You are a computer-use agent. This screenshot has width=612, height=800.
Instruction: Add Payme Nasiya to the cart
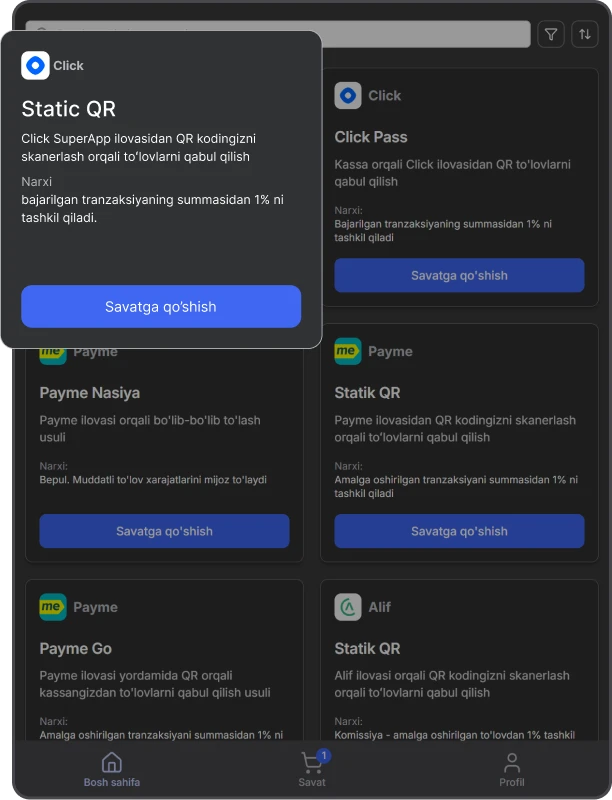(x=164, y=531)
